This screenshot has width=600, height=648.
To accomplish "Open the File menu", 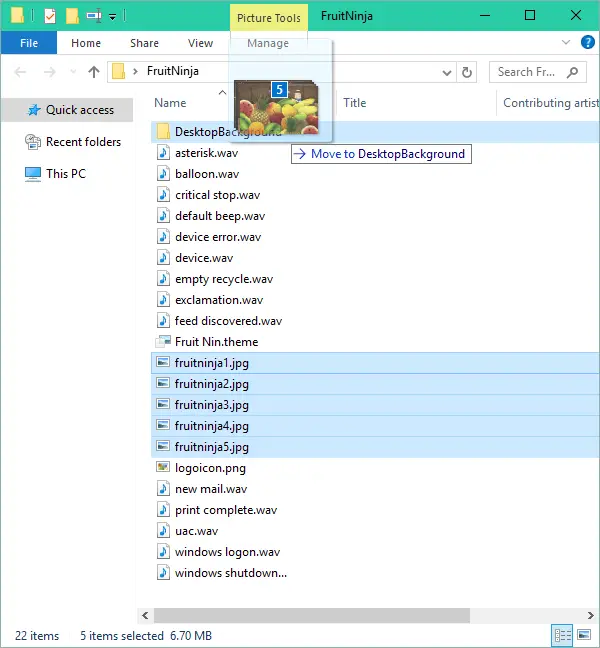I will coord(29,43).
